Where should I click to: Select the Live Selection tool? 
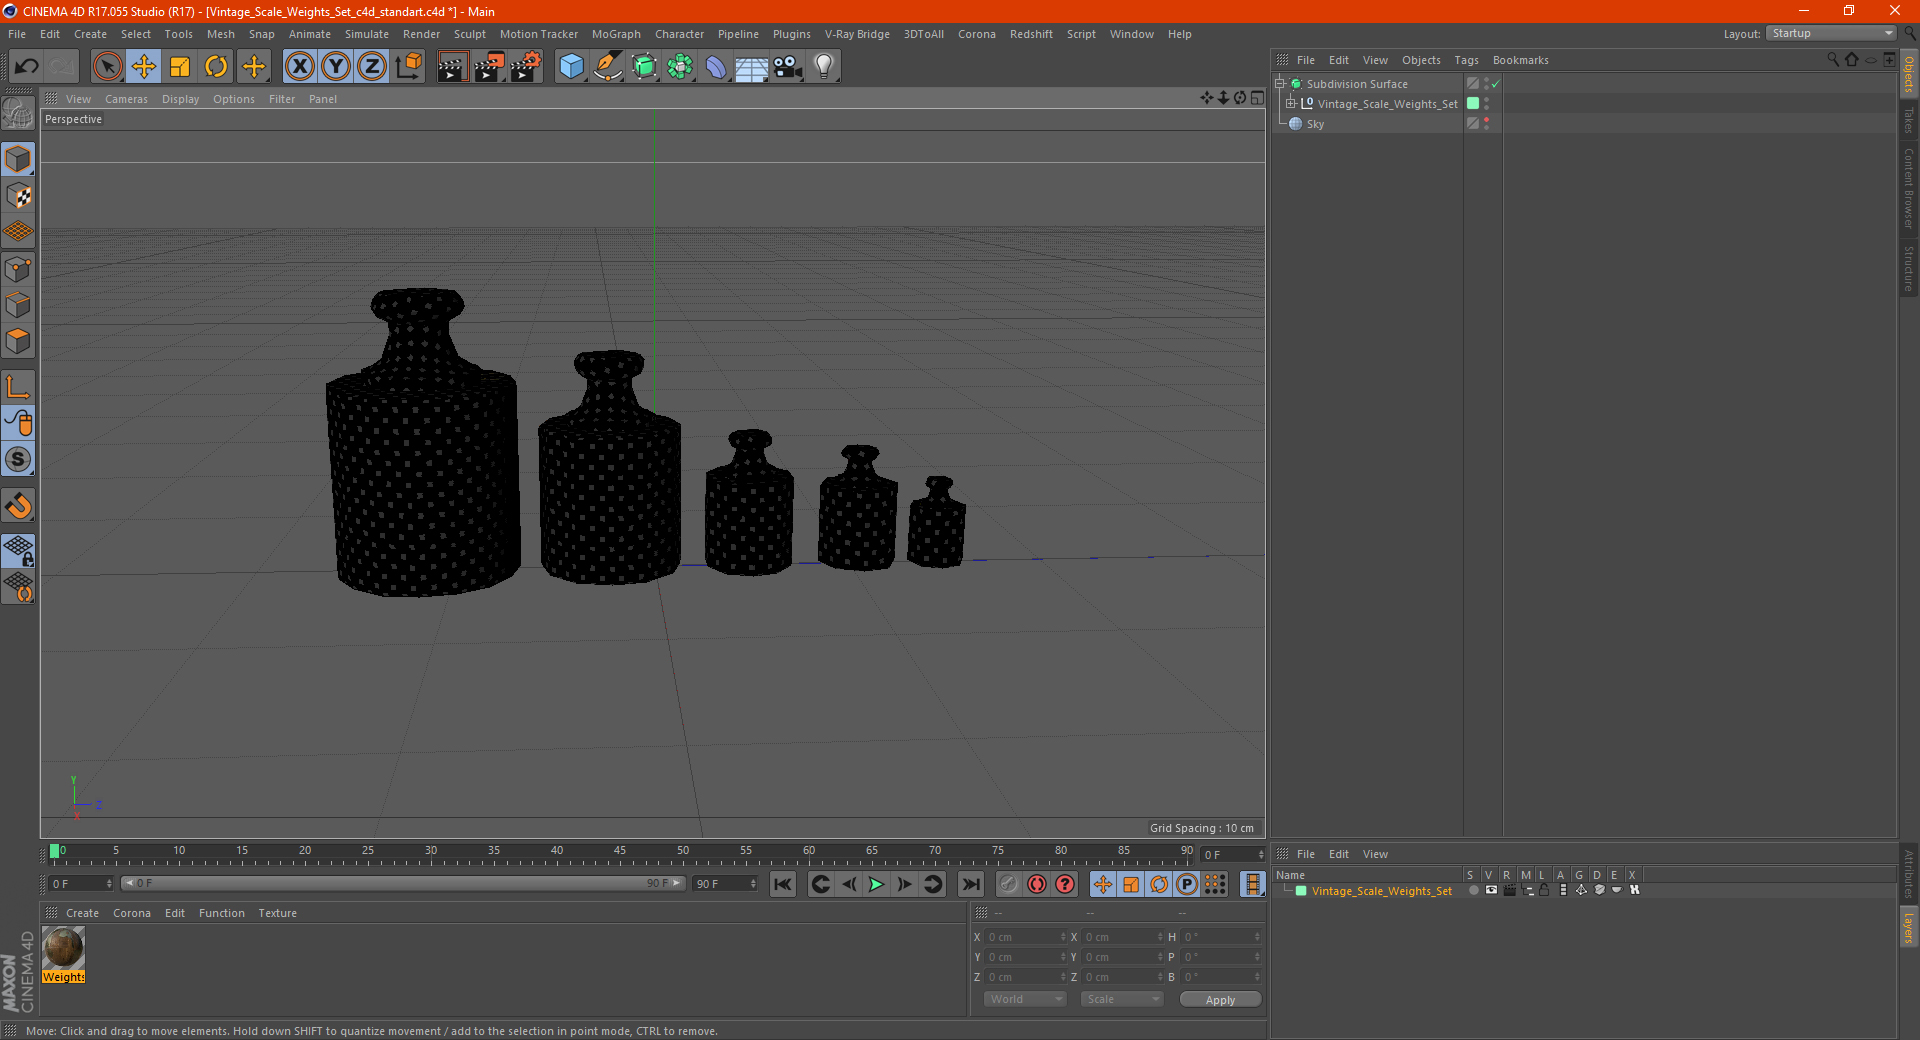107,67
